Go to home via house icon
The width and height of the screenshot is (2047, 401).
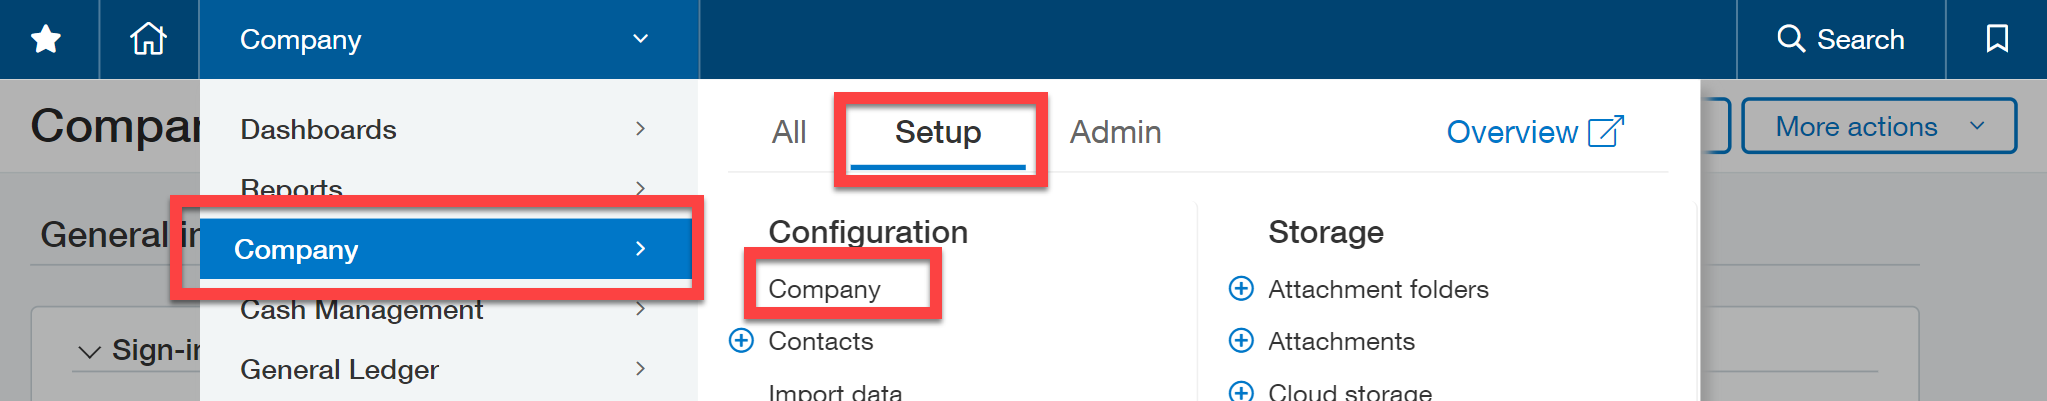point(148,39)
